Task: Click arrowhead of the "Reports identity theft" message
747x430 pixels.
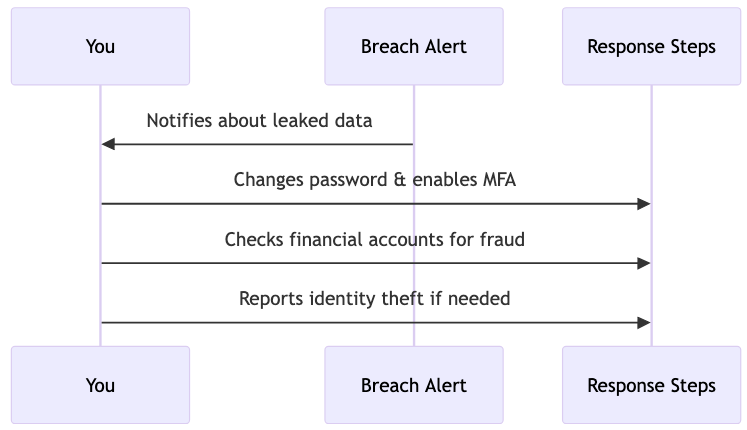Action: point(645,322)
